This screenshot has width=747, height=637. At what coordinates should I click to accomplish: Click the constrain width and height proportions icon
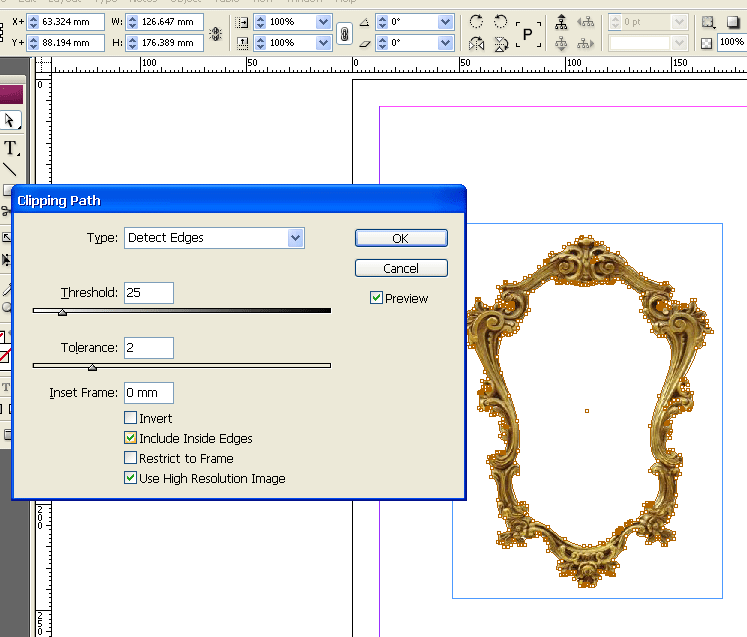[x=216, y=33]
